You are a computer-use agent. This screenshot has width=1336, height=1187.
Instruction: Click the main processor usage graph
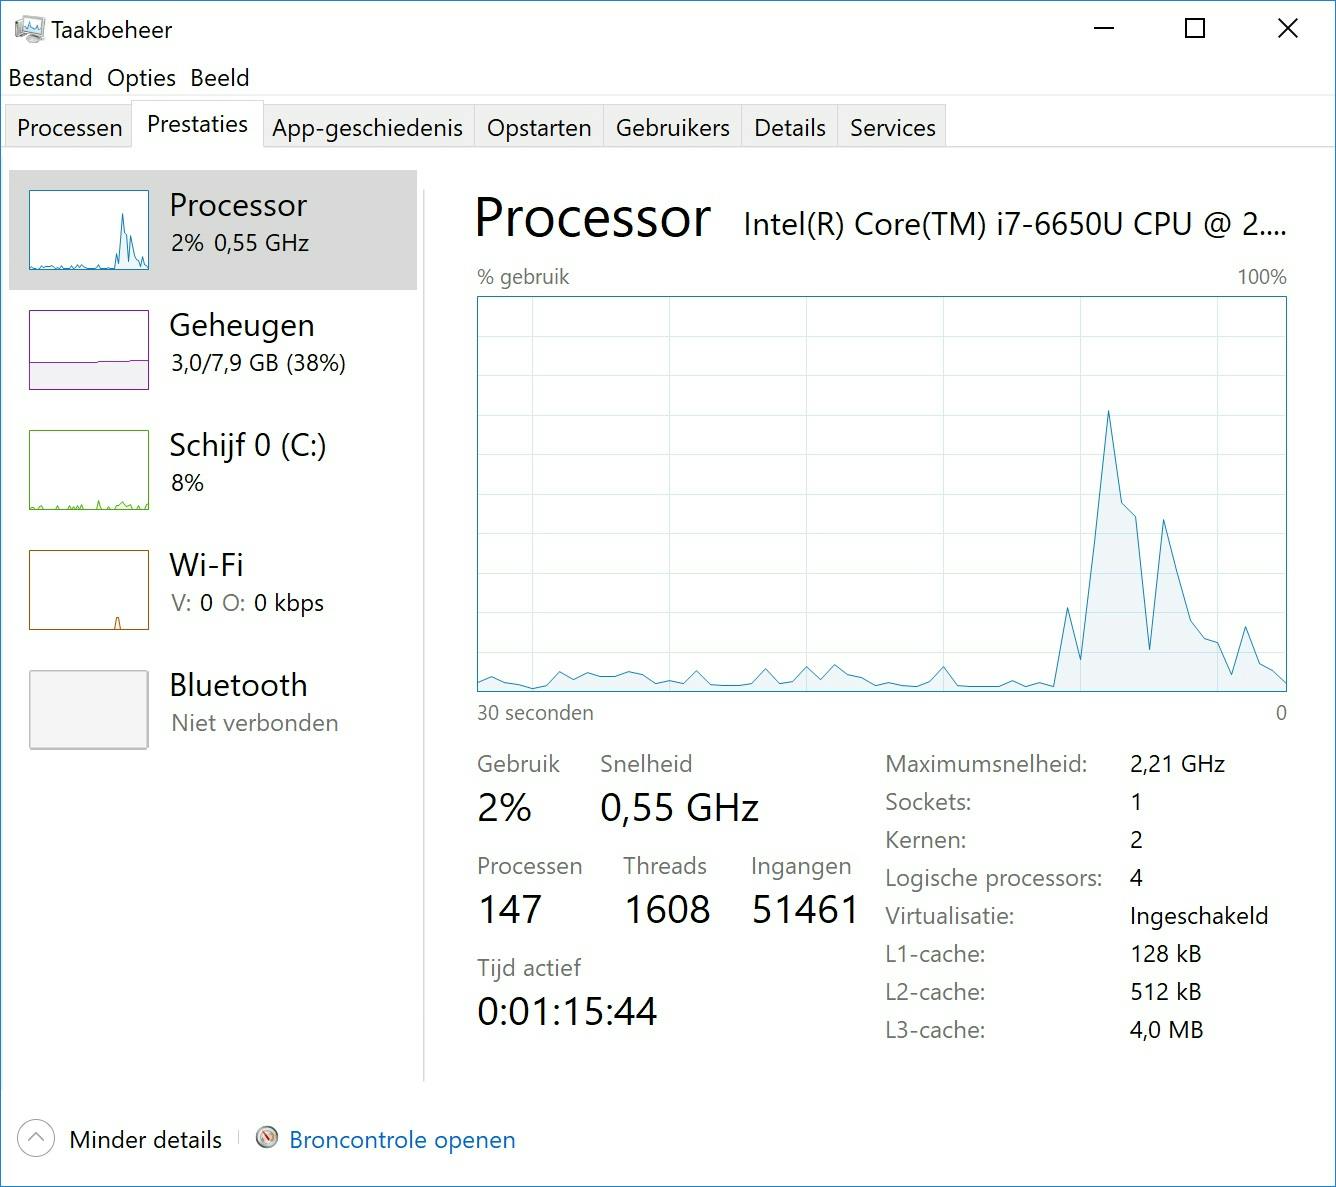coord(881,494)
